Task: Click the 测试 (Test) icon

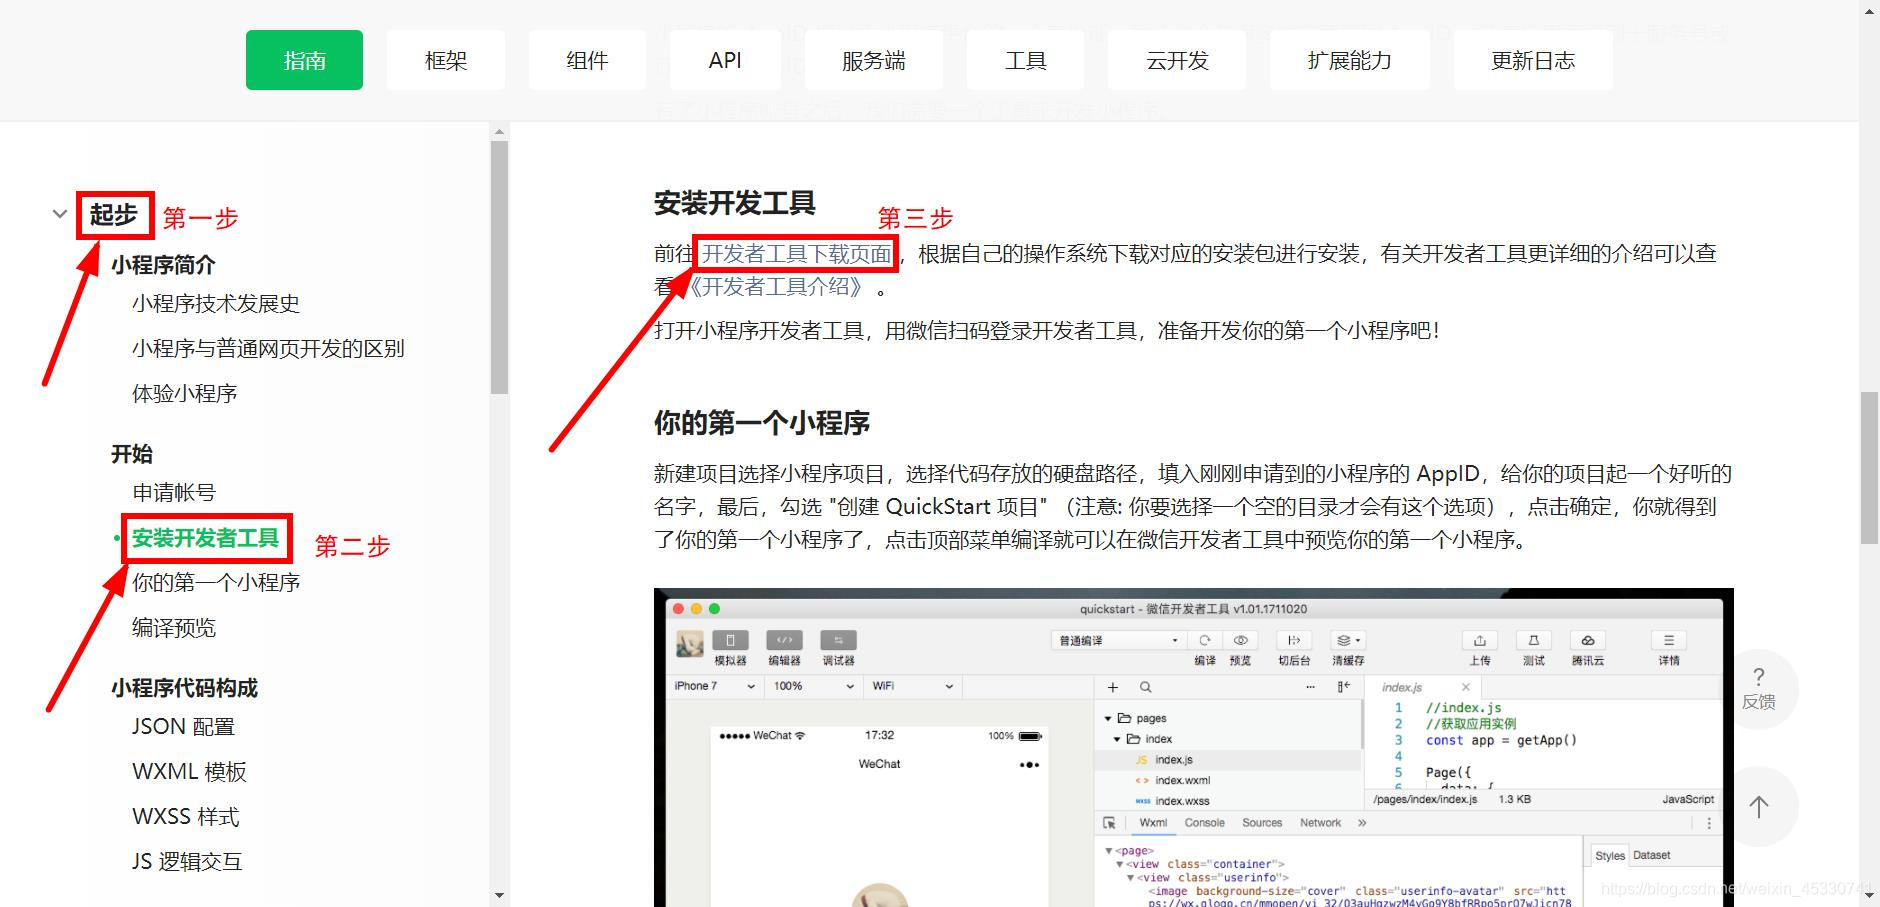Action: pos(1533,641)
